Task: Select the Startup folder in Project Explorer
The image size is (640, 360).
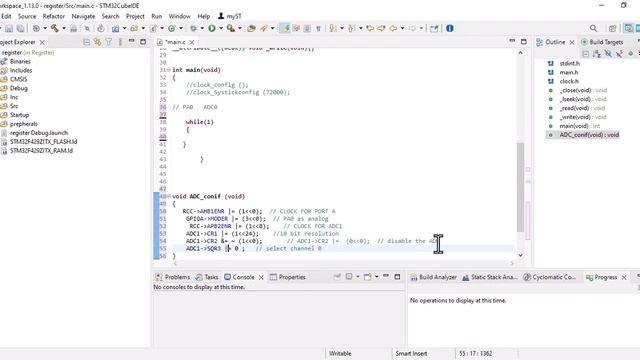Action: [19, 115]
